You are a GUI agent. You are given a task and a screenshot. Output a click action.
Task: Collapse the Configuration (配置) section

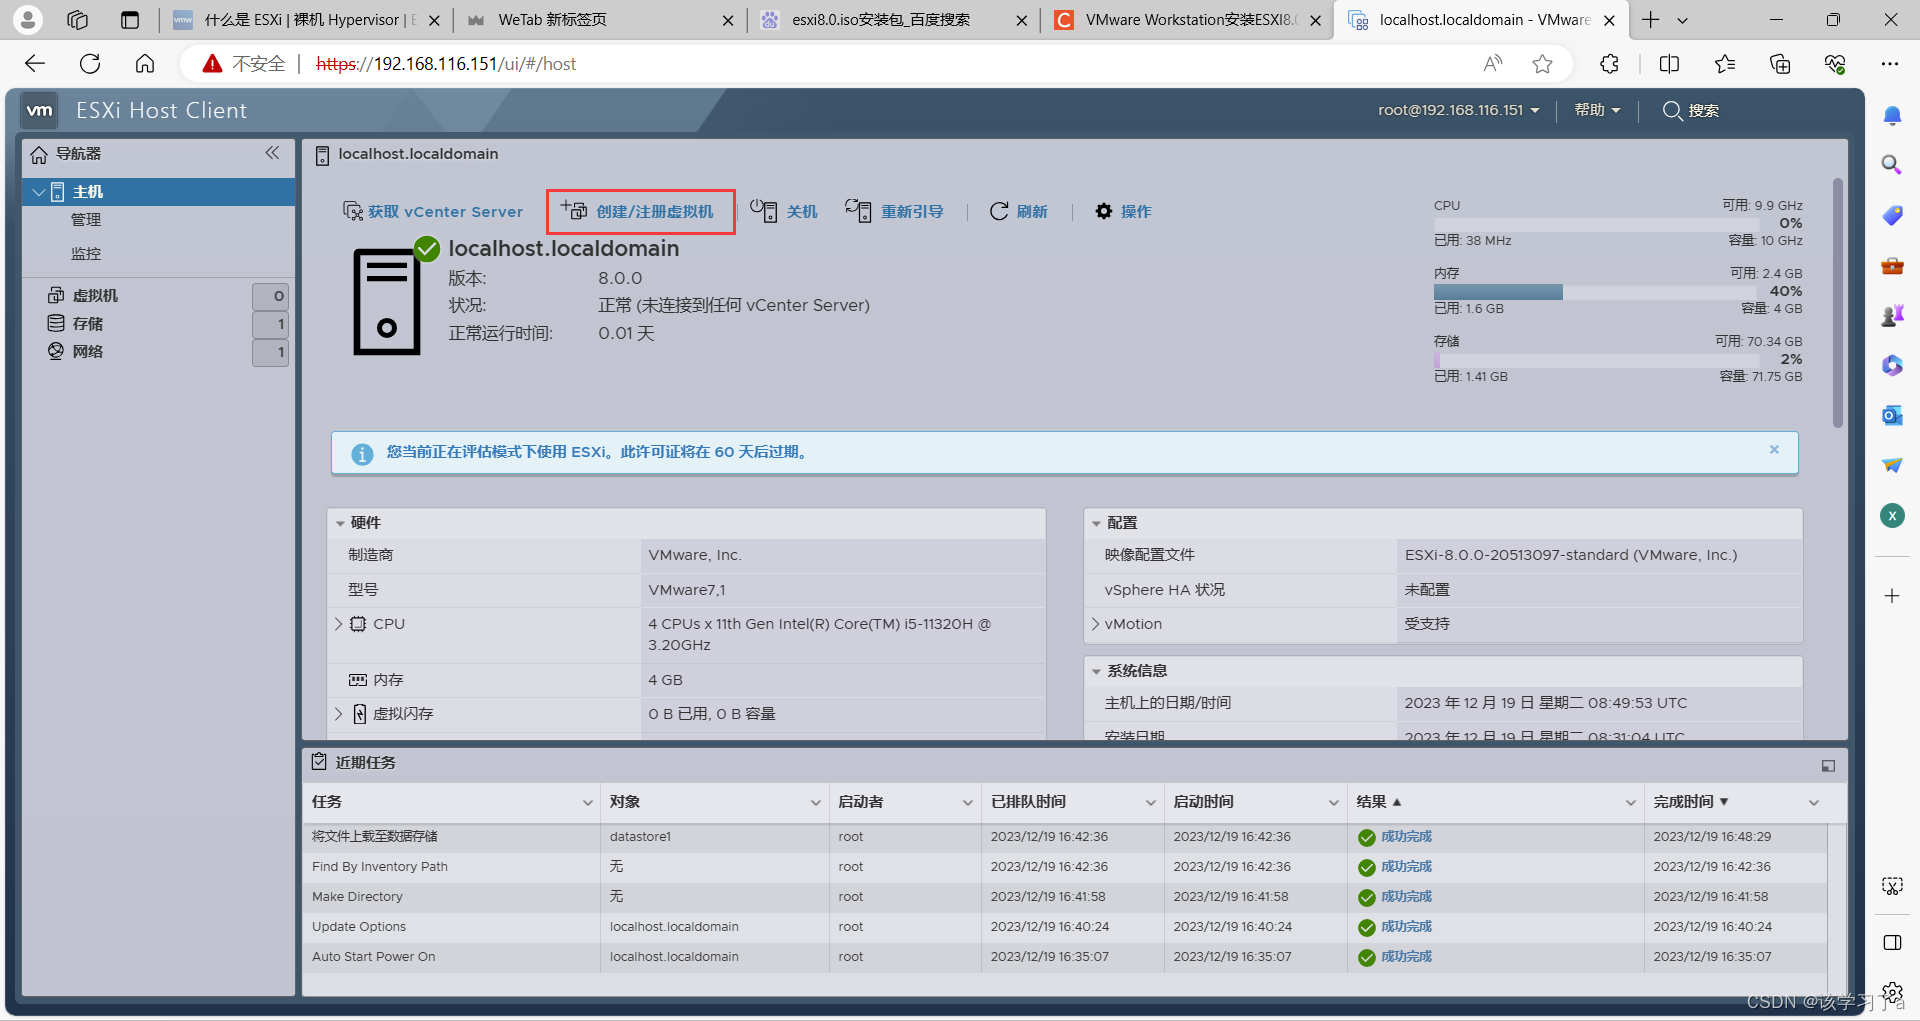click(1096, 523)
